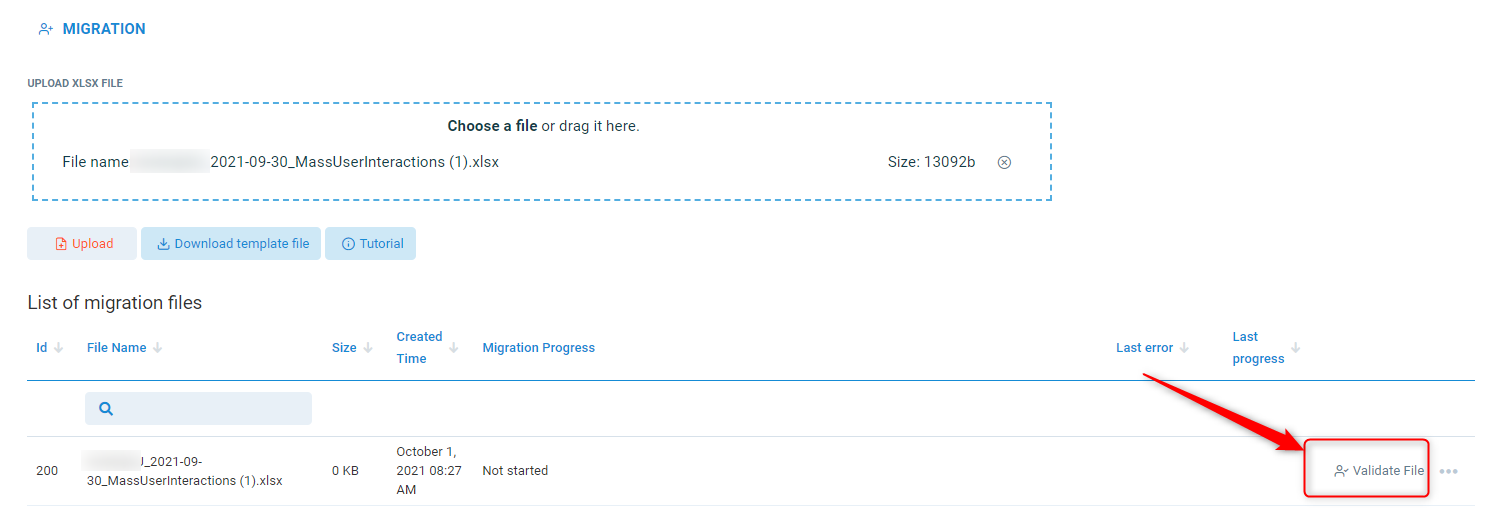
Task: Open the three-dot row options menu
Action: (1448, 471)
